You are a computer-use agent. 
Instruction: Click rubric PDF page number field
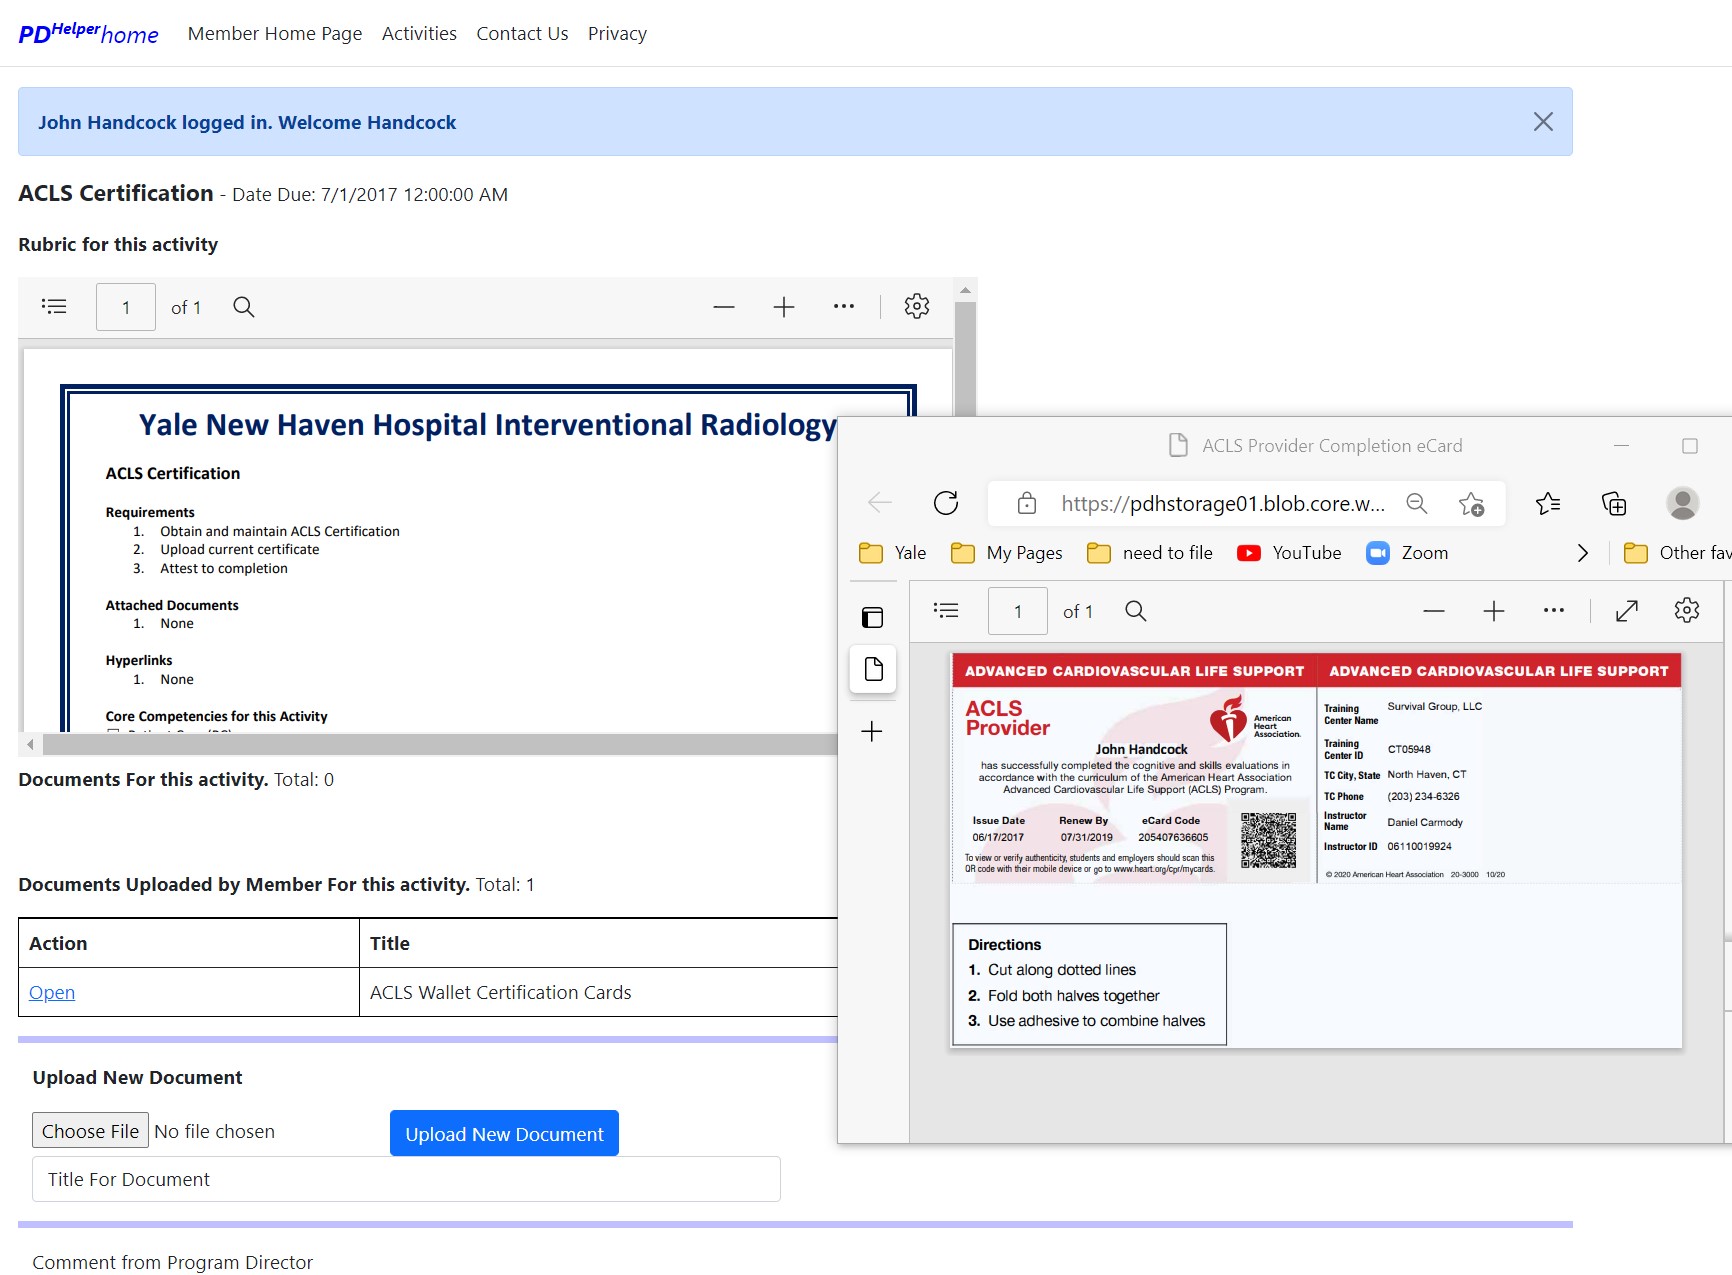pos(126,307)
